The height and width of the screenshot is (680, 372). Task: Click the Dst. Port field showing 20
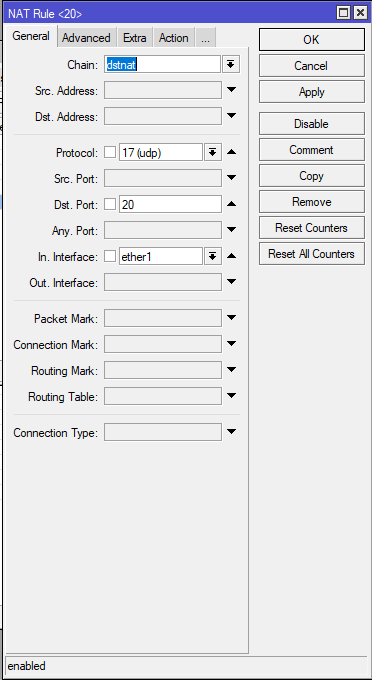(x=170, y=204)
